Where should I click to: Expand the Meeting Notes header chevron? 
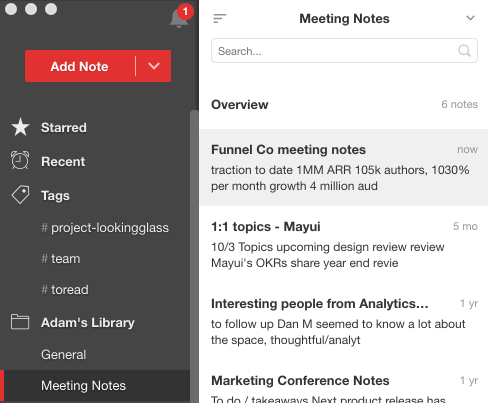[470, 18]
